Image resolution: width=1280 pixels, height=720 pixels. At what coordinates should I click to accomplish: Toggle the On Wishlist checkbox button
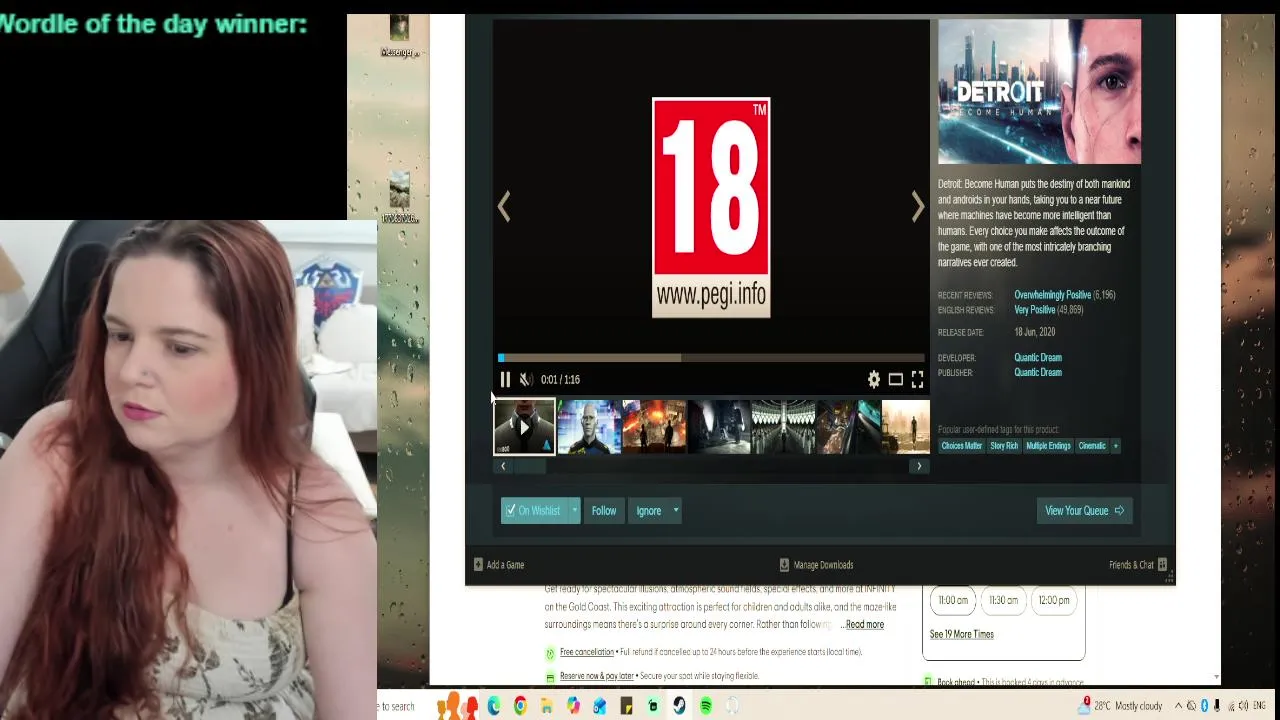(x=535, y=510)
